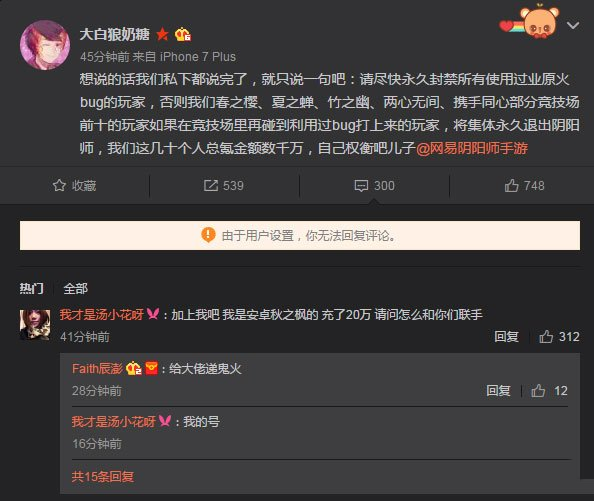The width and height of the screenshot is (594, 501).
Task: Like the post with 748 thumbs-up
Action: point(511,186)
